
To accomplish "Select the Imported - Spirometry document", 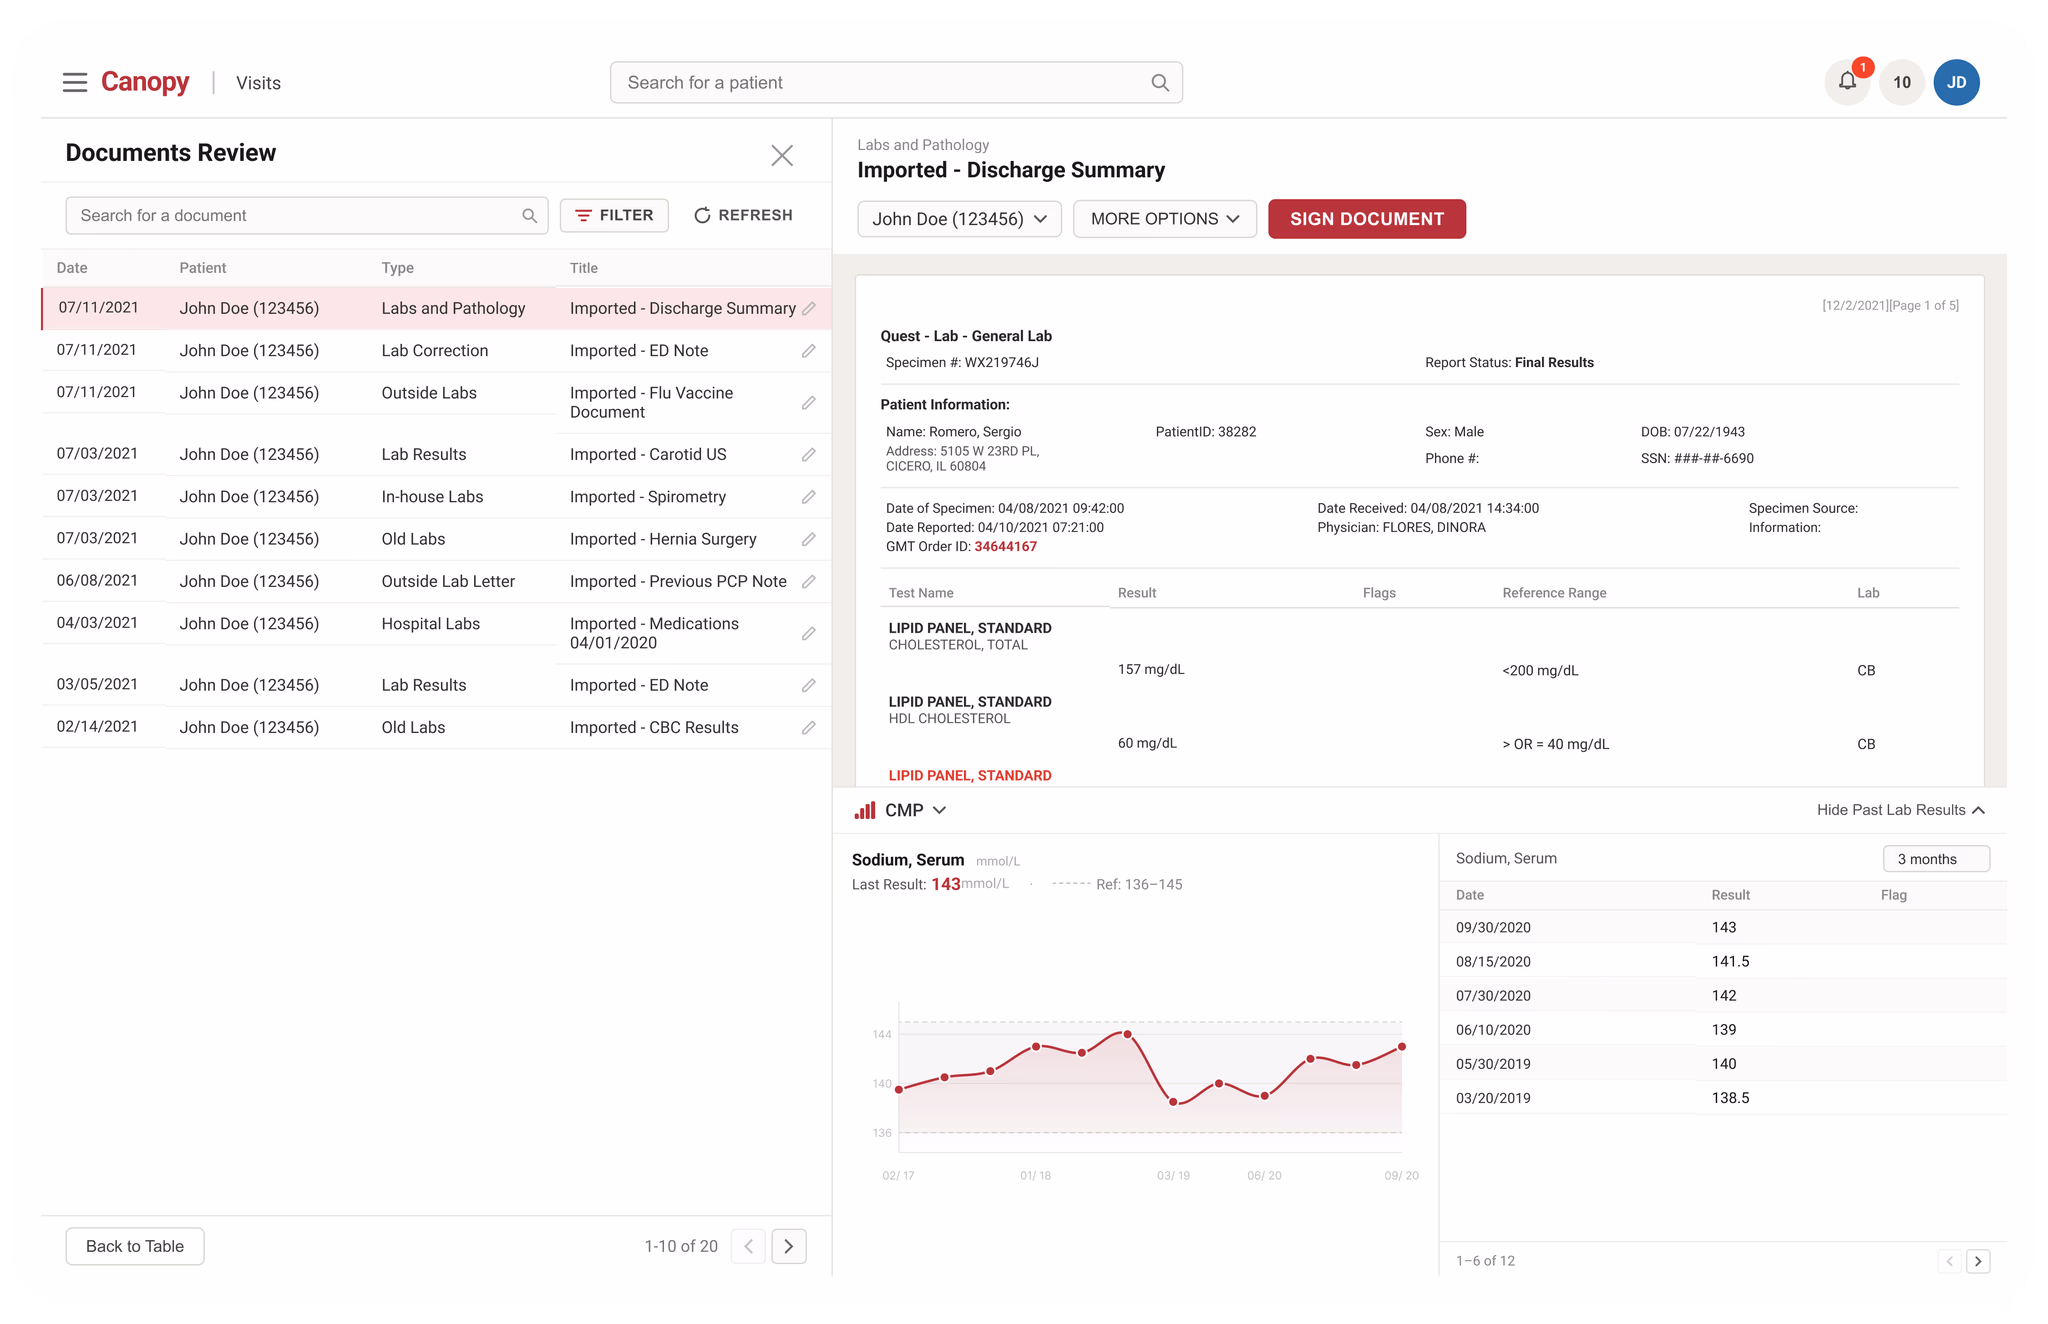I will [648, 497].
